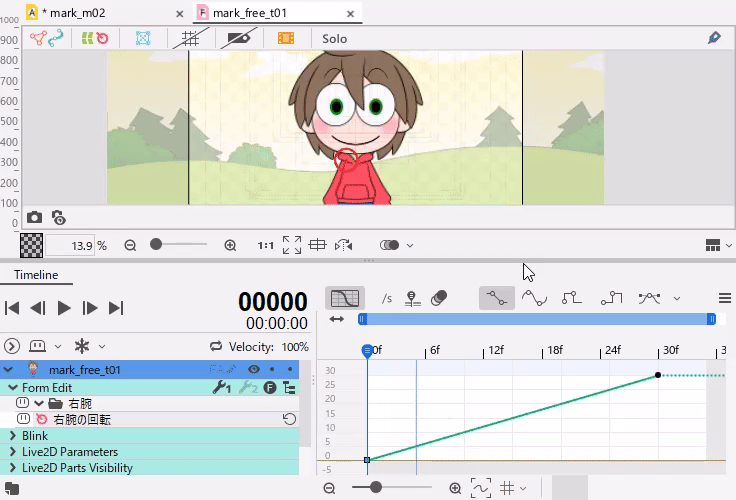Toggle visibility eye of mark_free_t01 track
The image size is (736, 500).
coord(253,370)
